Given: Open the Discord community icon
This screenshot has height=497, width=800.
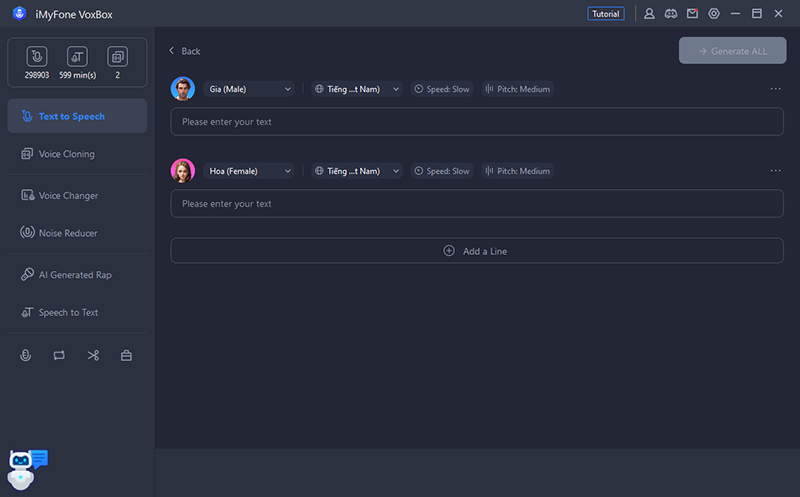Looking at the screenshot, I should [x=670, y=14].
